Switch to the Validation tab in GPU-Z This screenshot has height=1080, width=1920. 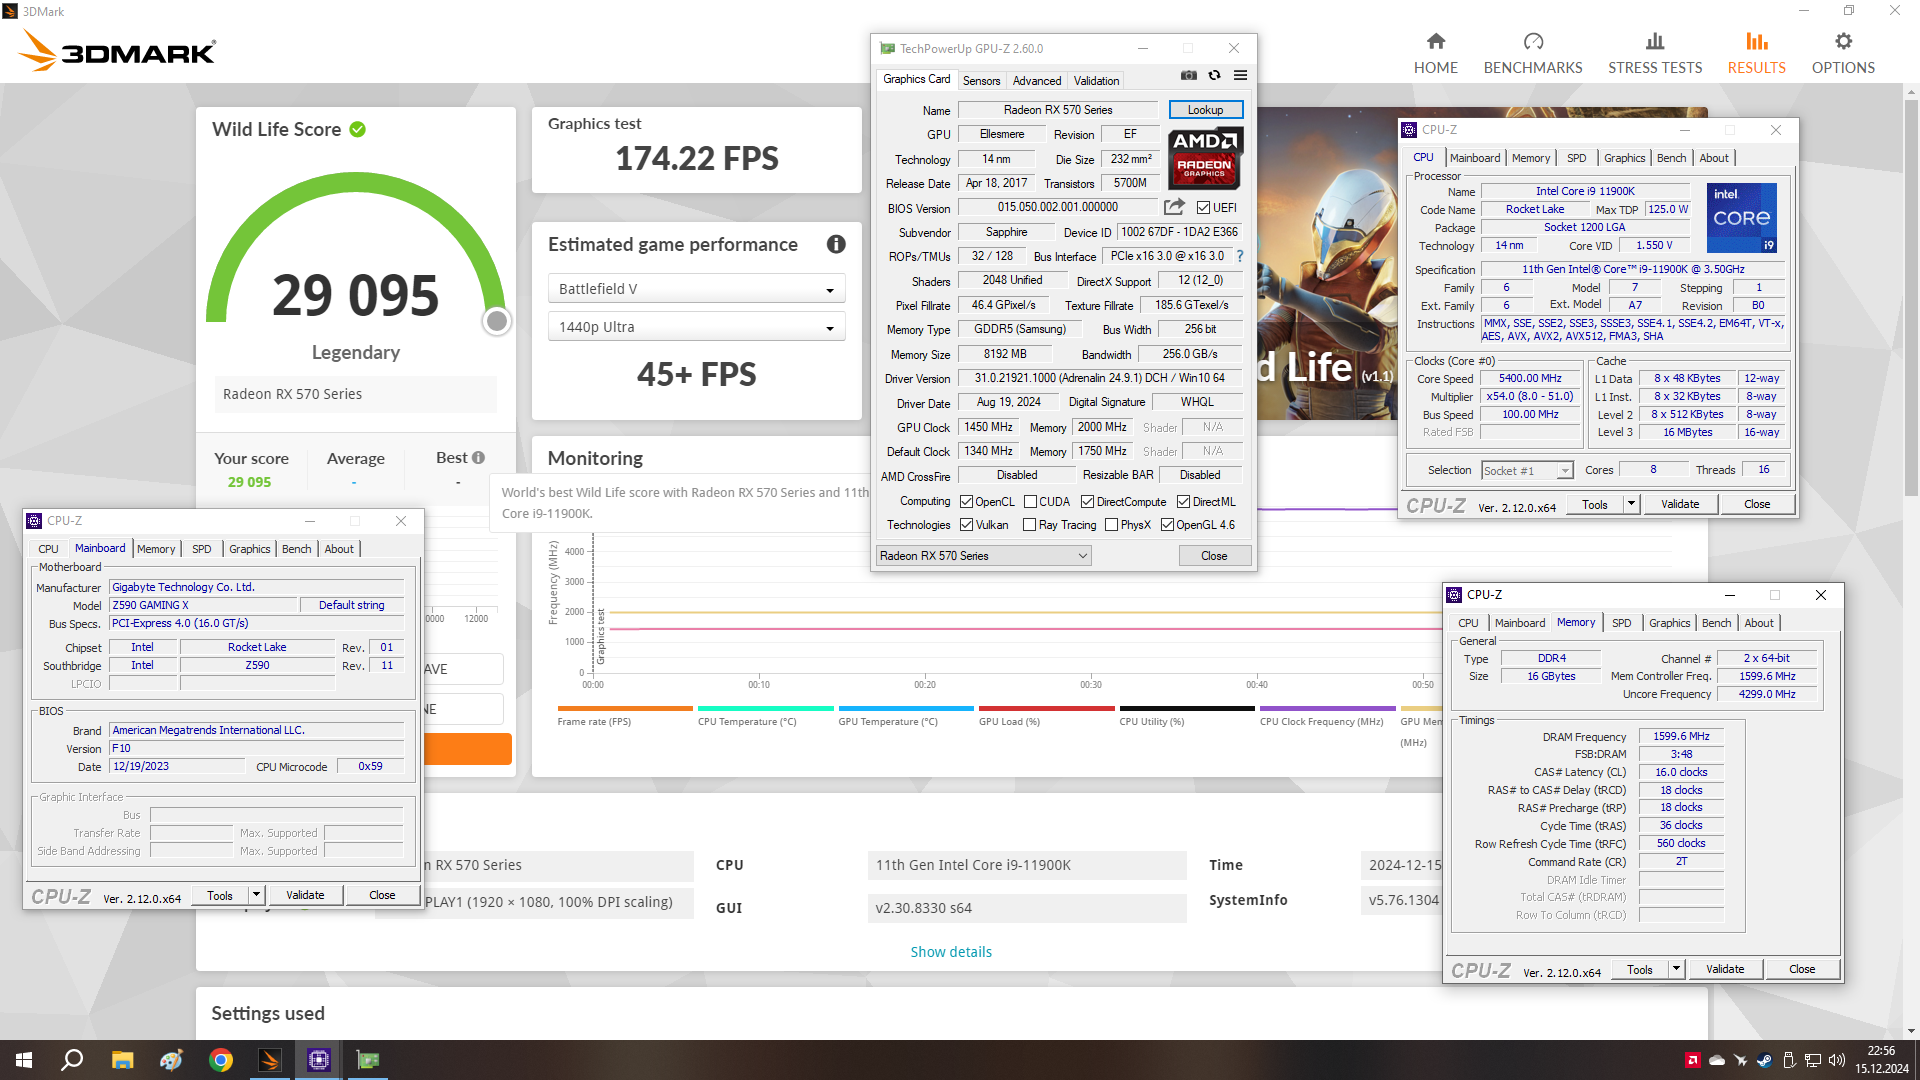(x=1097, y=81)
